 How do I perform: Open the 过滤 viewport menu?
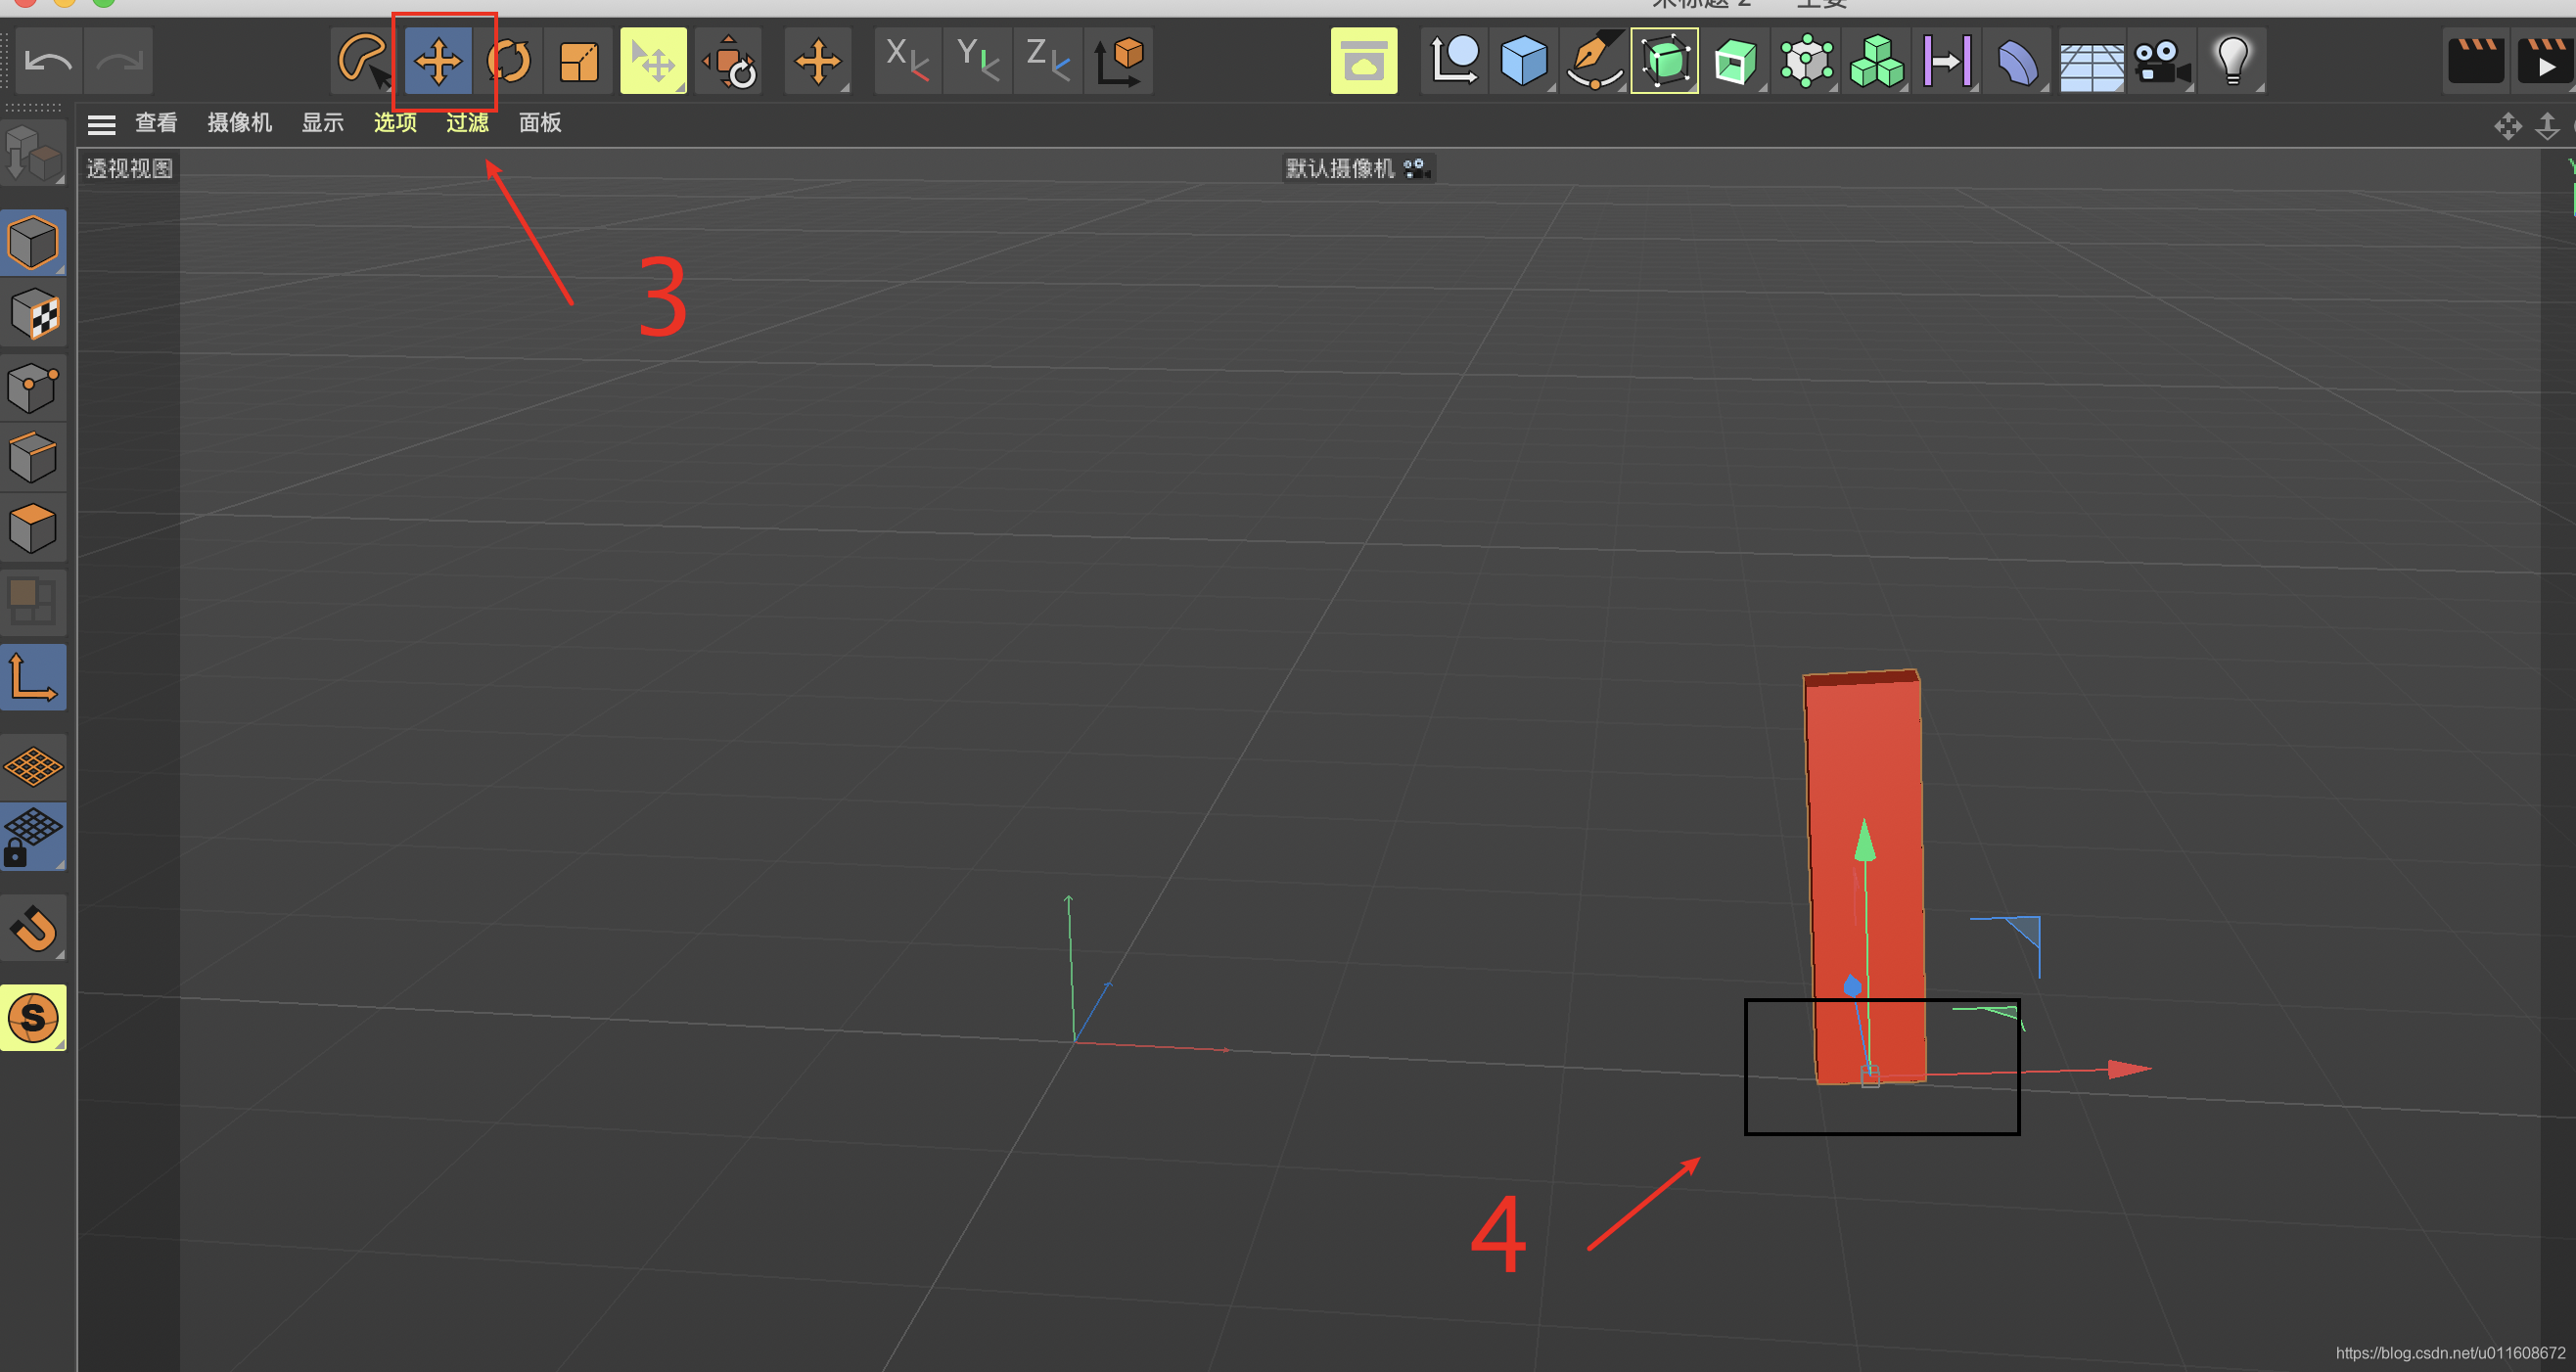(x=467, y=123)
